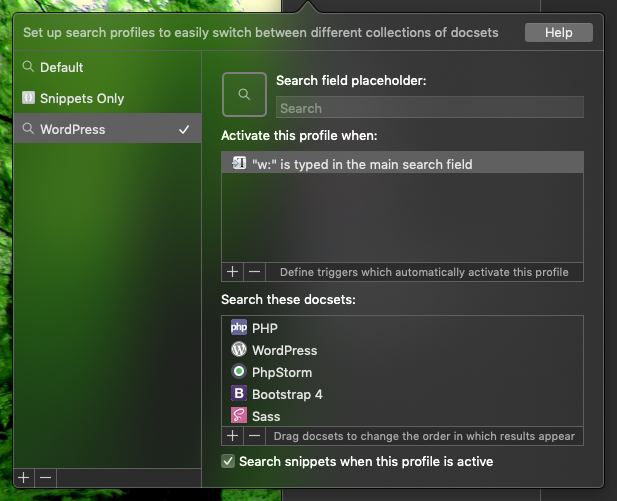
Task: Click the PhpStorm docset icon
Action: (239, 371)
